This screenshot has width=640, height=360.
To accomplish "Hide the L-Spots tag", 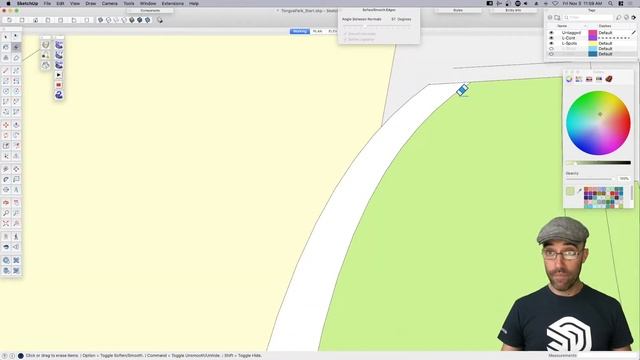I will (x=551, y=43).
